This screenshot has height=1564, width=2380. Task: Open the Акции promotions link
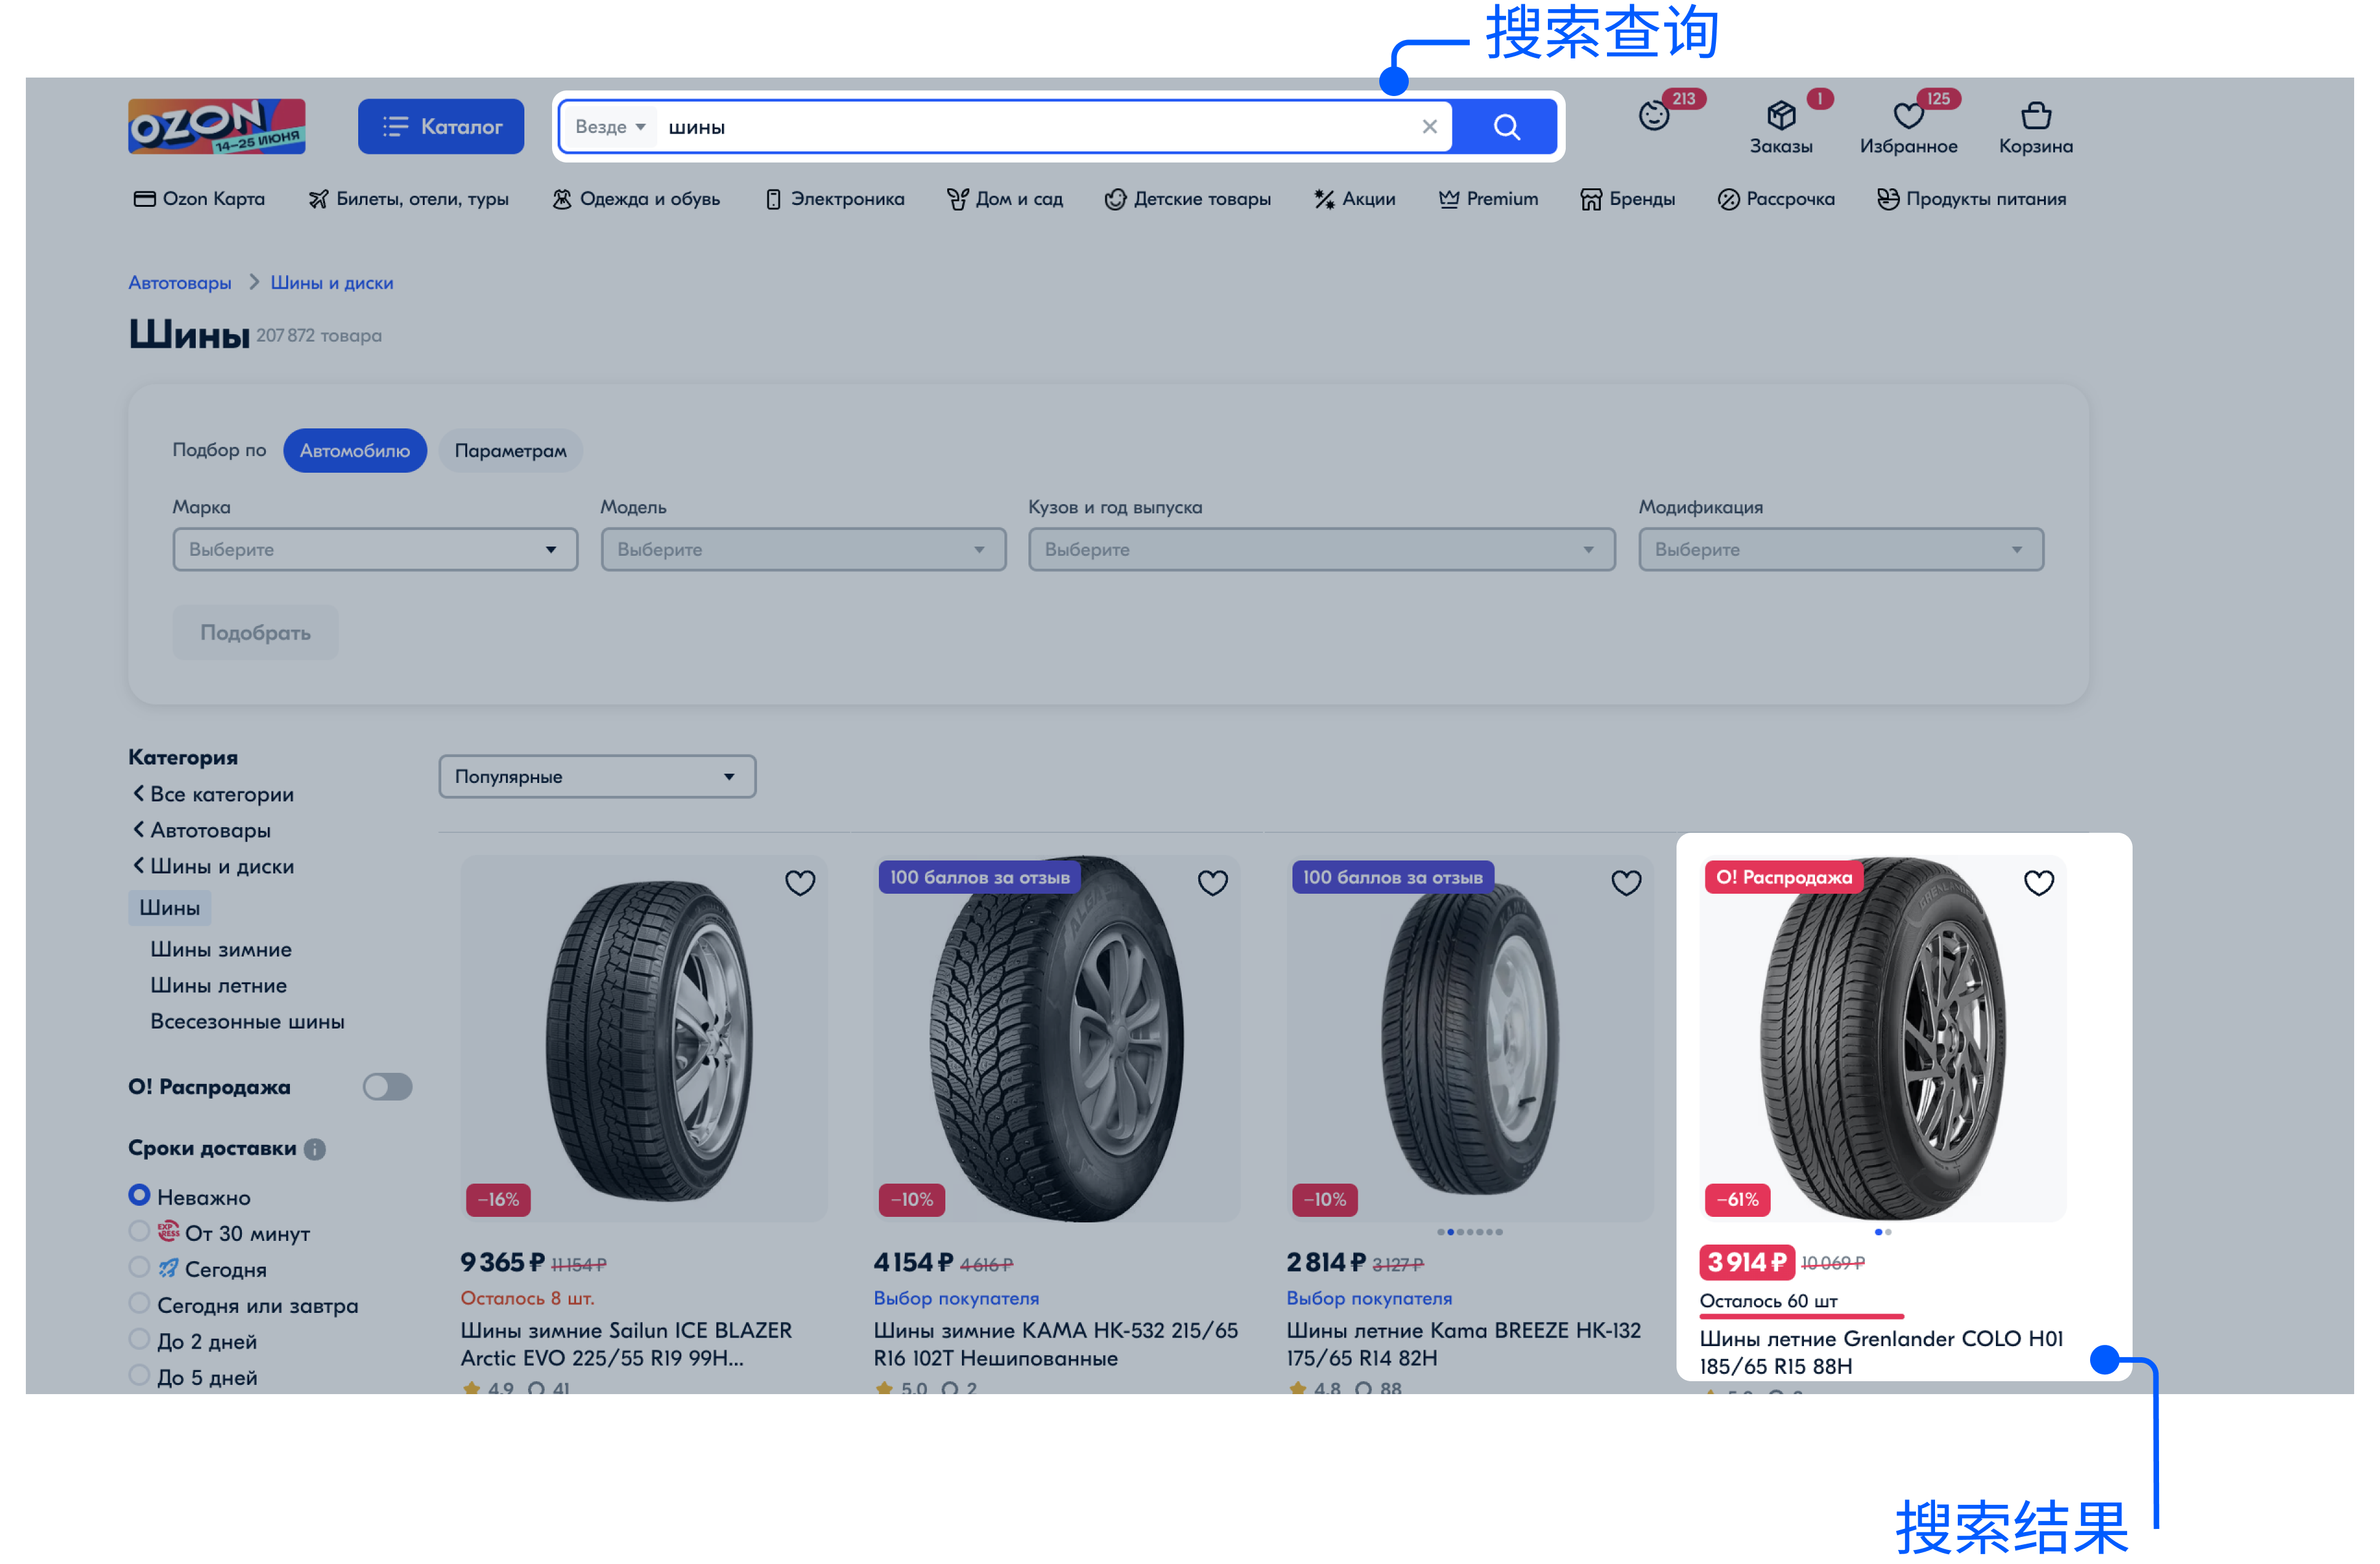(1355, 199)
